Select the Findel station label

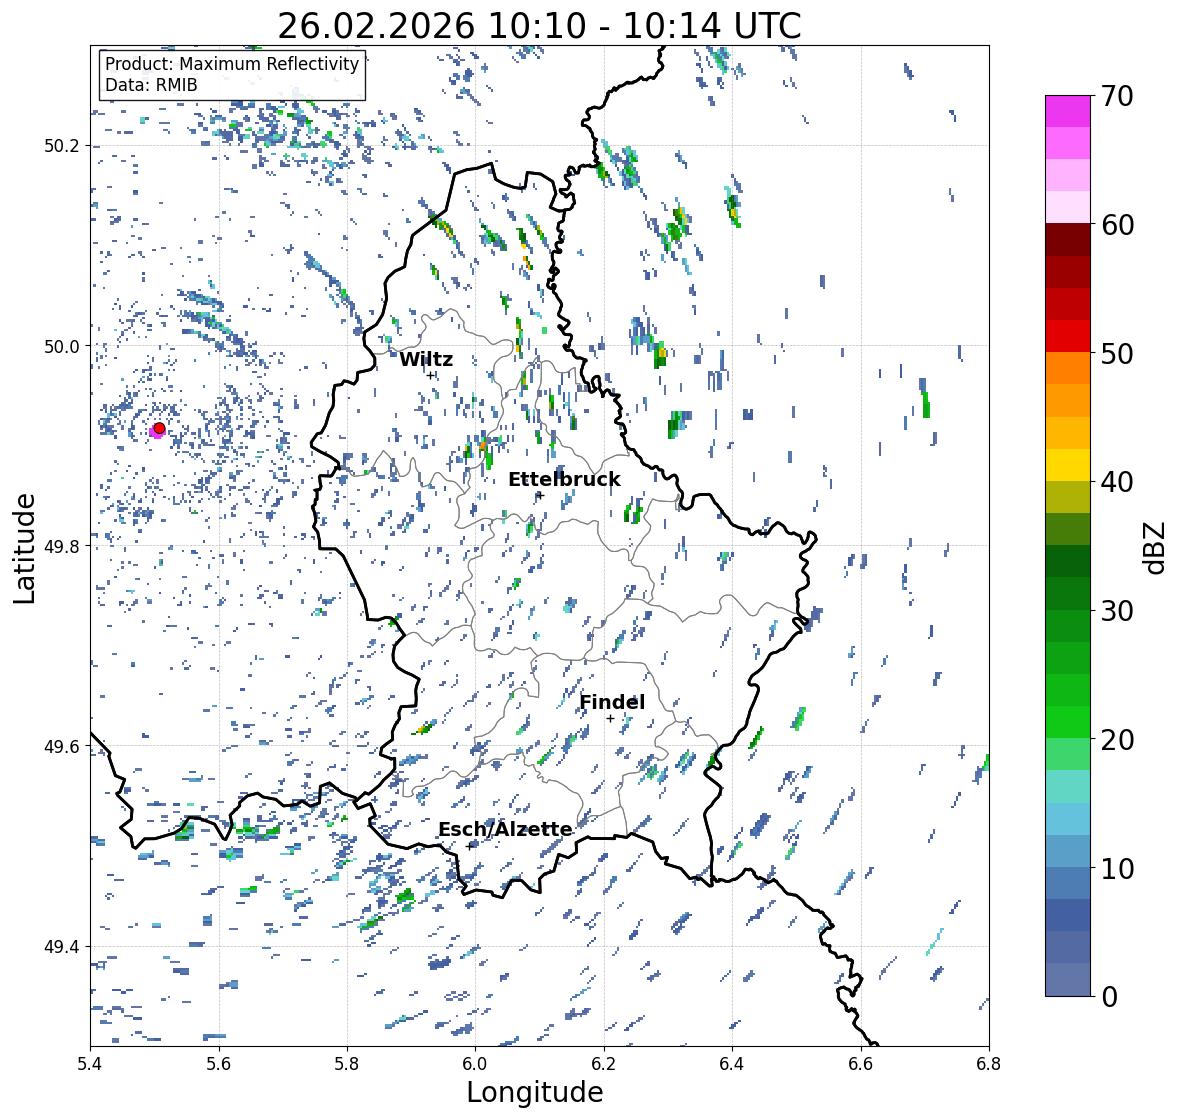click(612, 702)
